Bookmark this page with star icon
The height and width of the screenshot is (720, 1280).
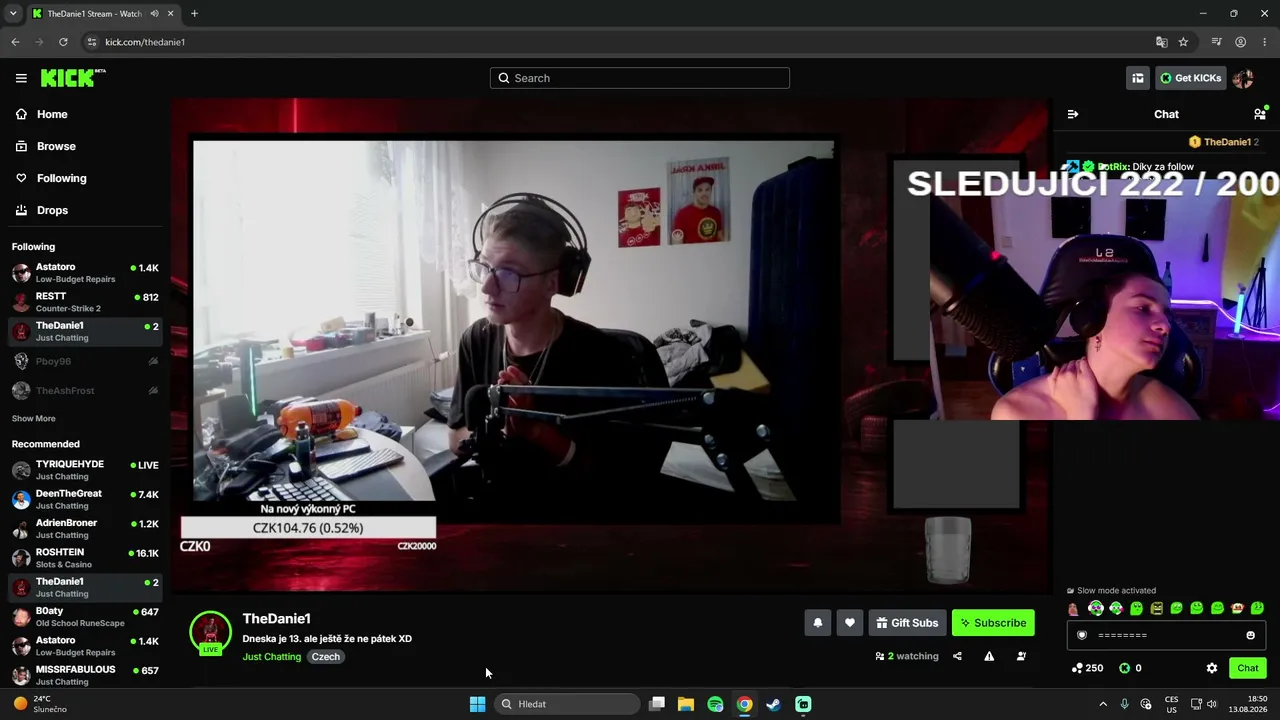tap(1183, 42)
